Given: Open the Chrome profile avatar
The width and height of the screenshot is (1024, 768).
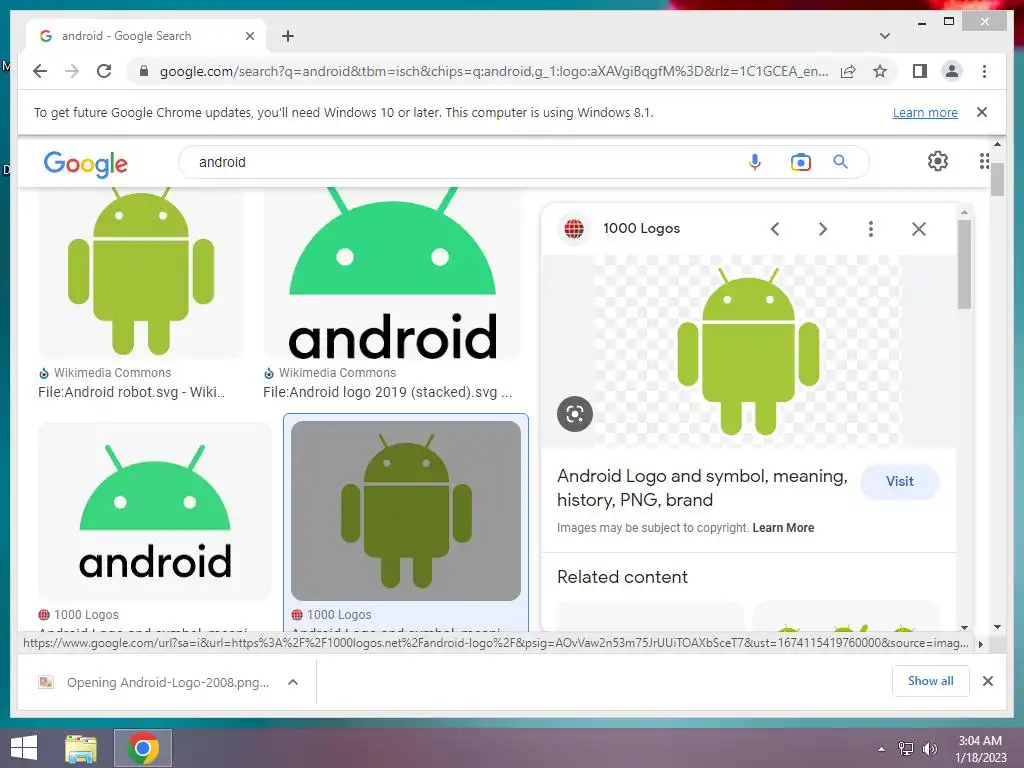Looking at the screenshot, I should [x=952, y=71].
